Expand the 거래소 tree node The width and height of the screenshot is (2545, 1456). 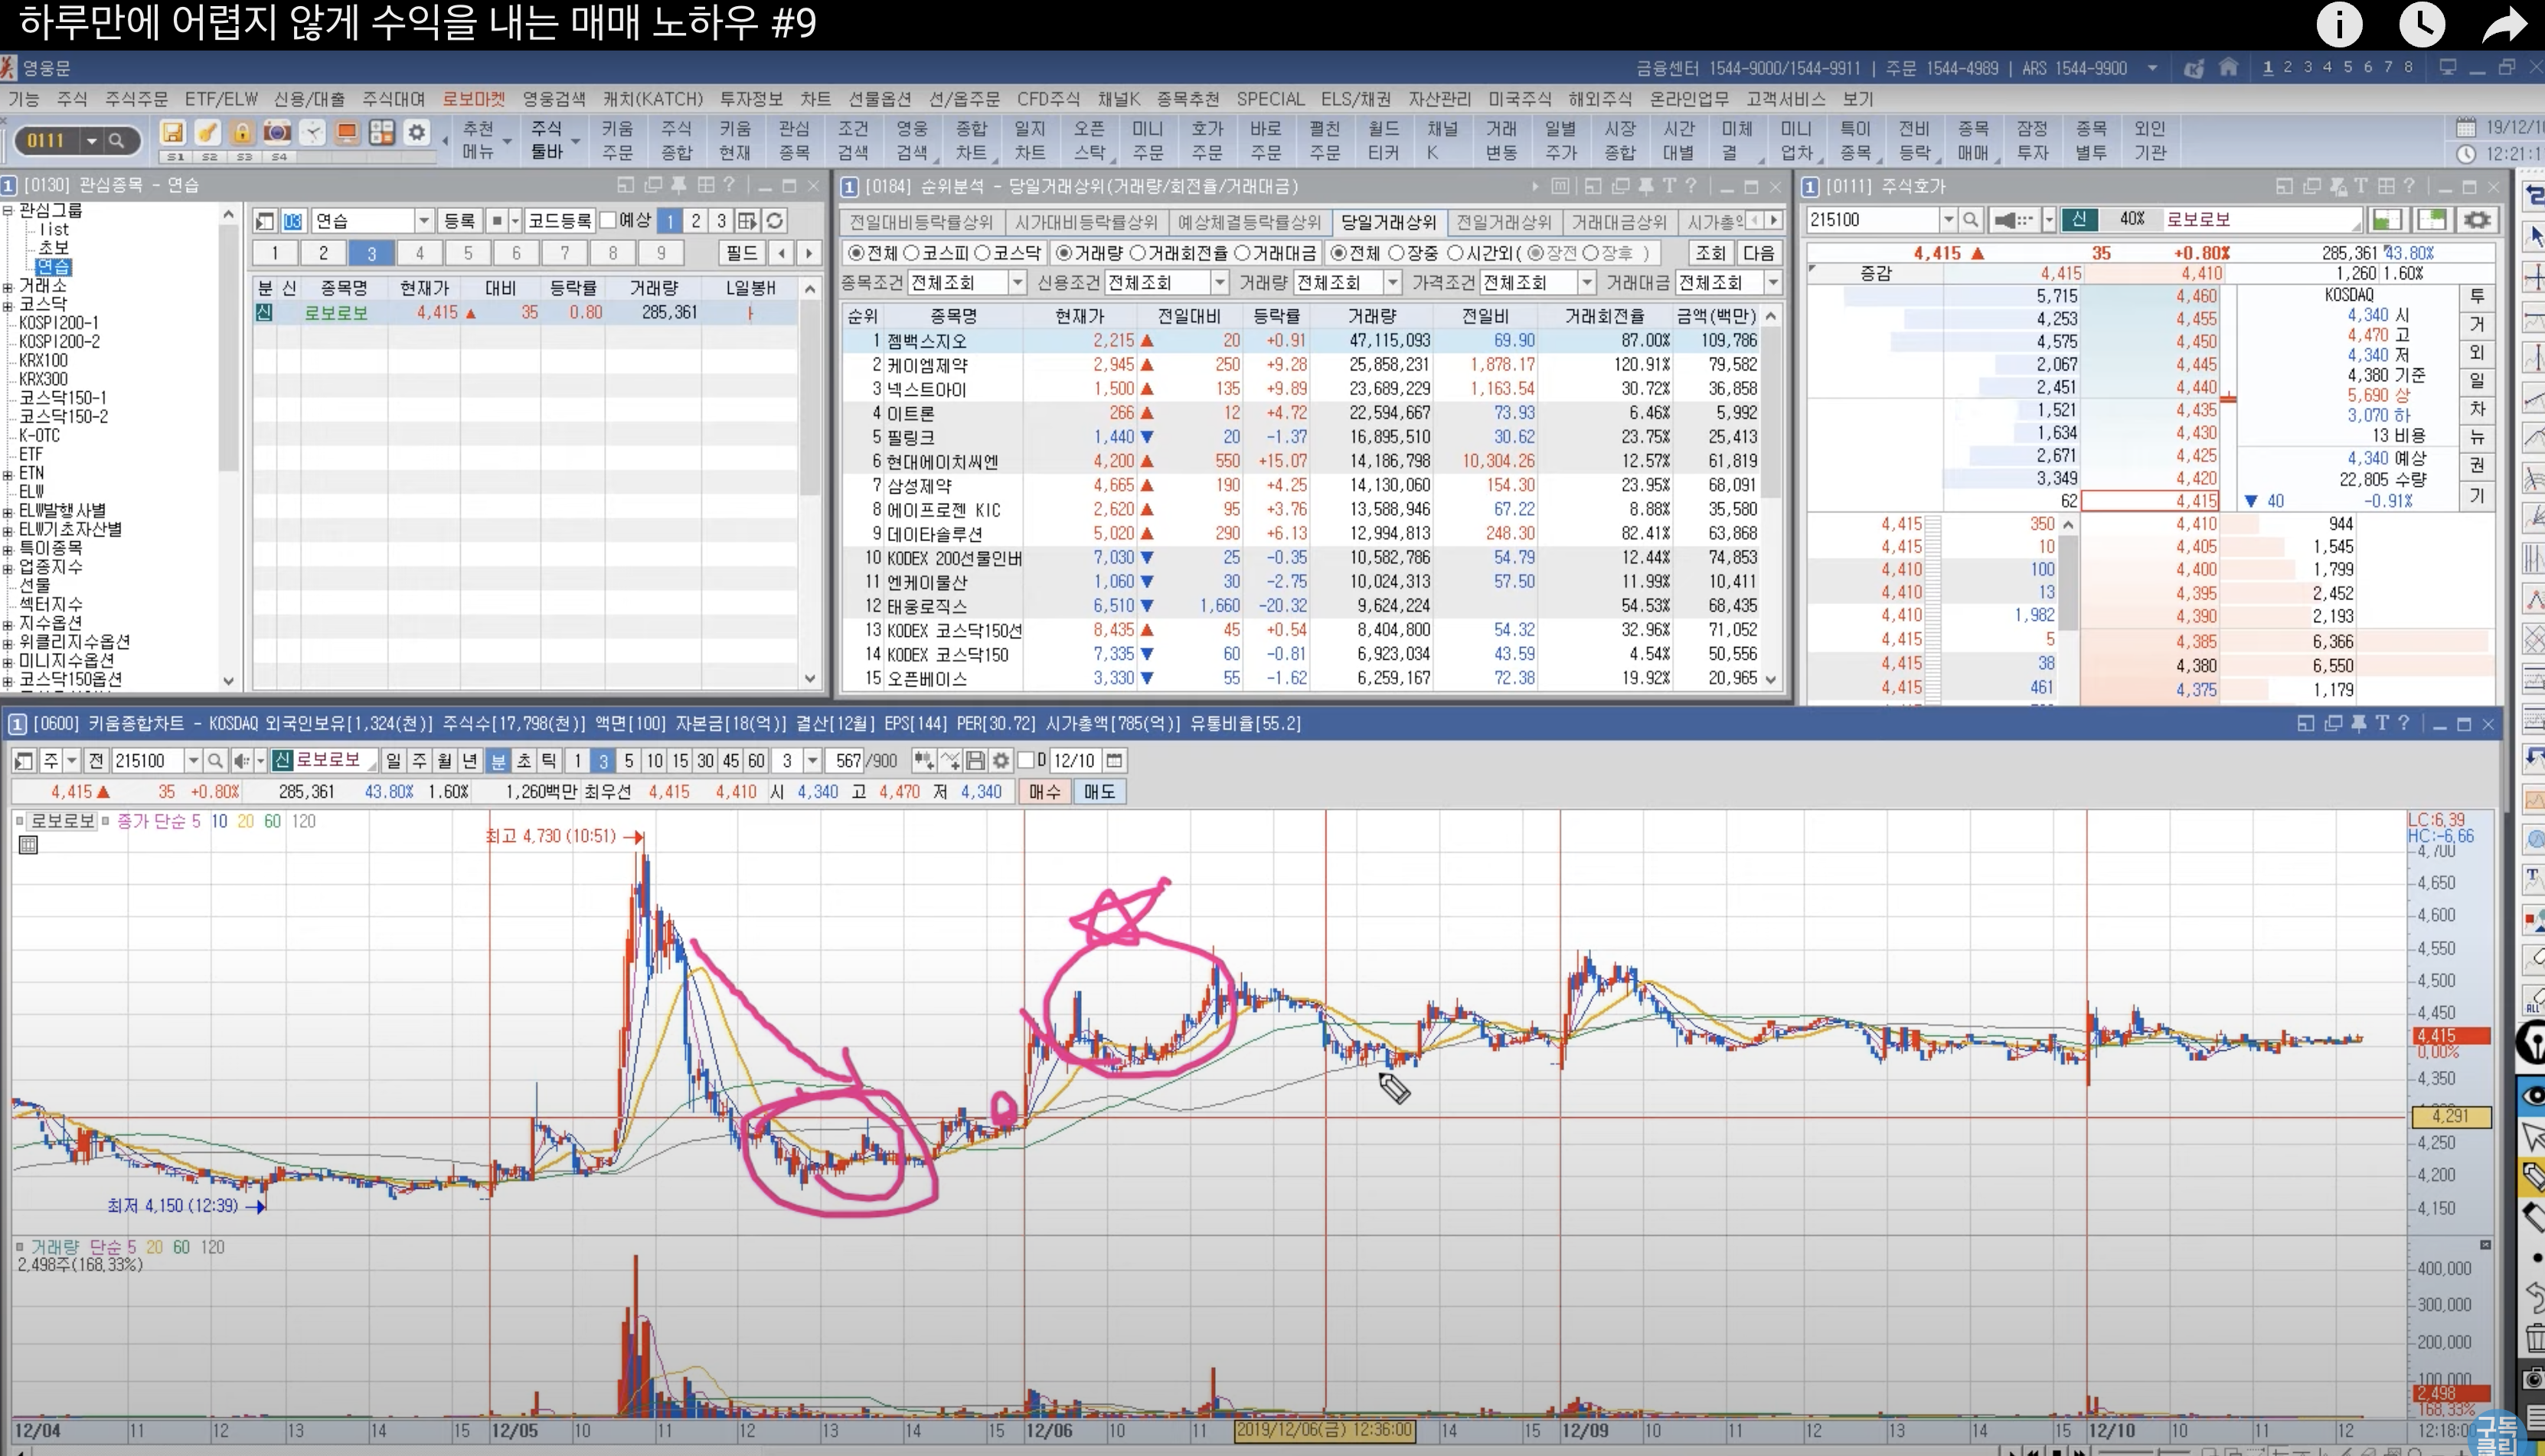point(8,286)
